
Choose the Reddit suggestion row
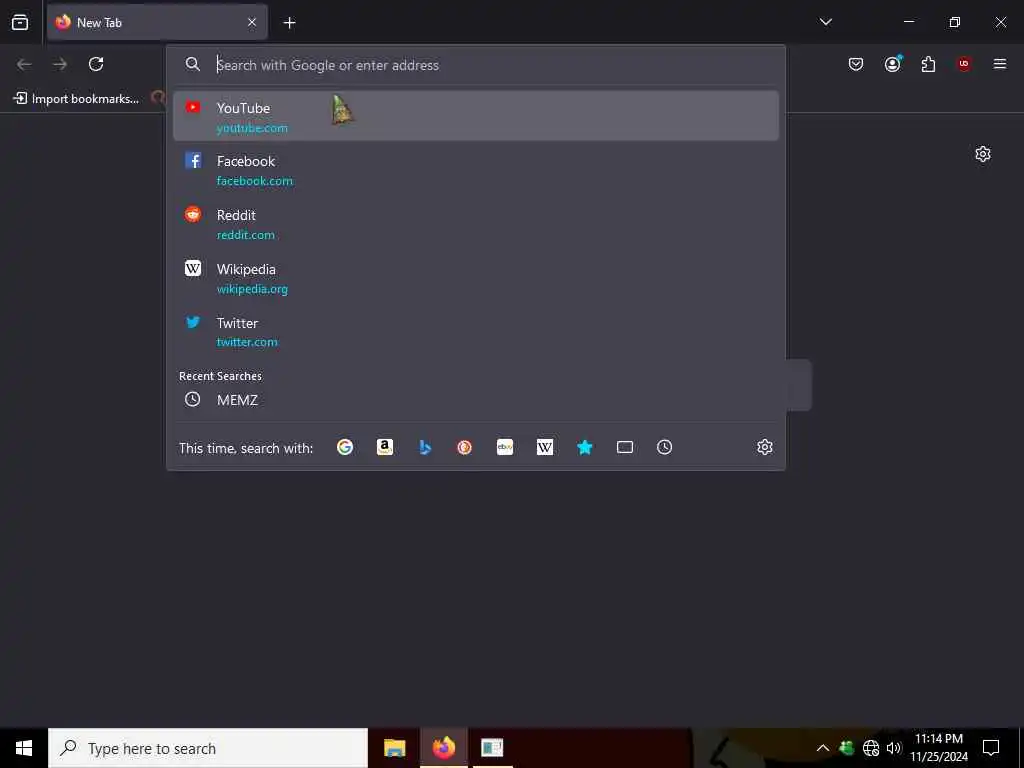point(475,224)
